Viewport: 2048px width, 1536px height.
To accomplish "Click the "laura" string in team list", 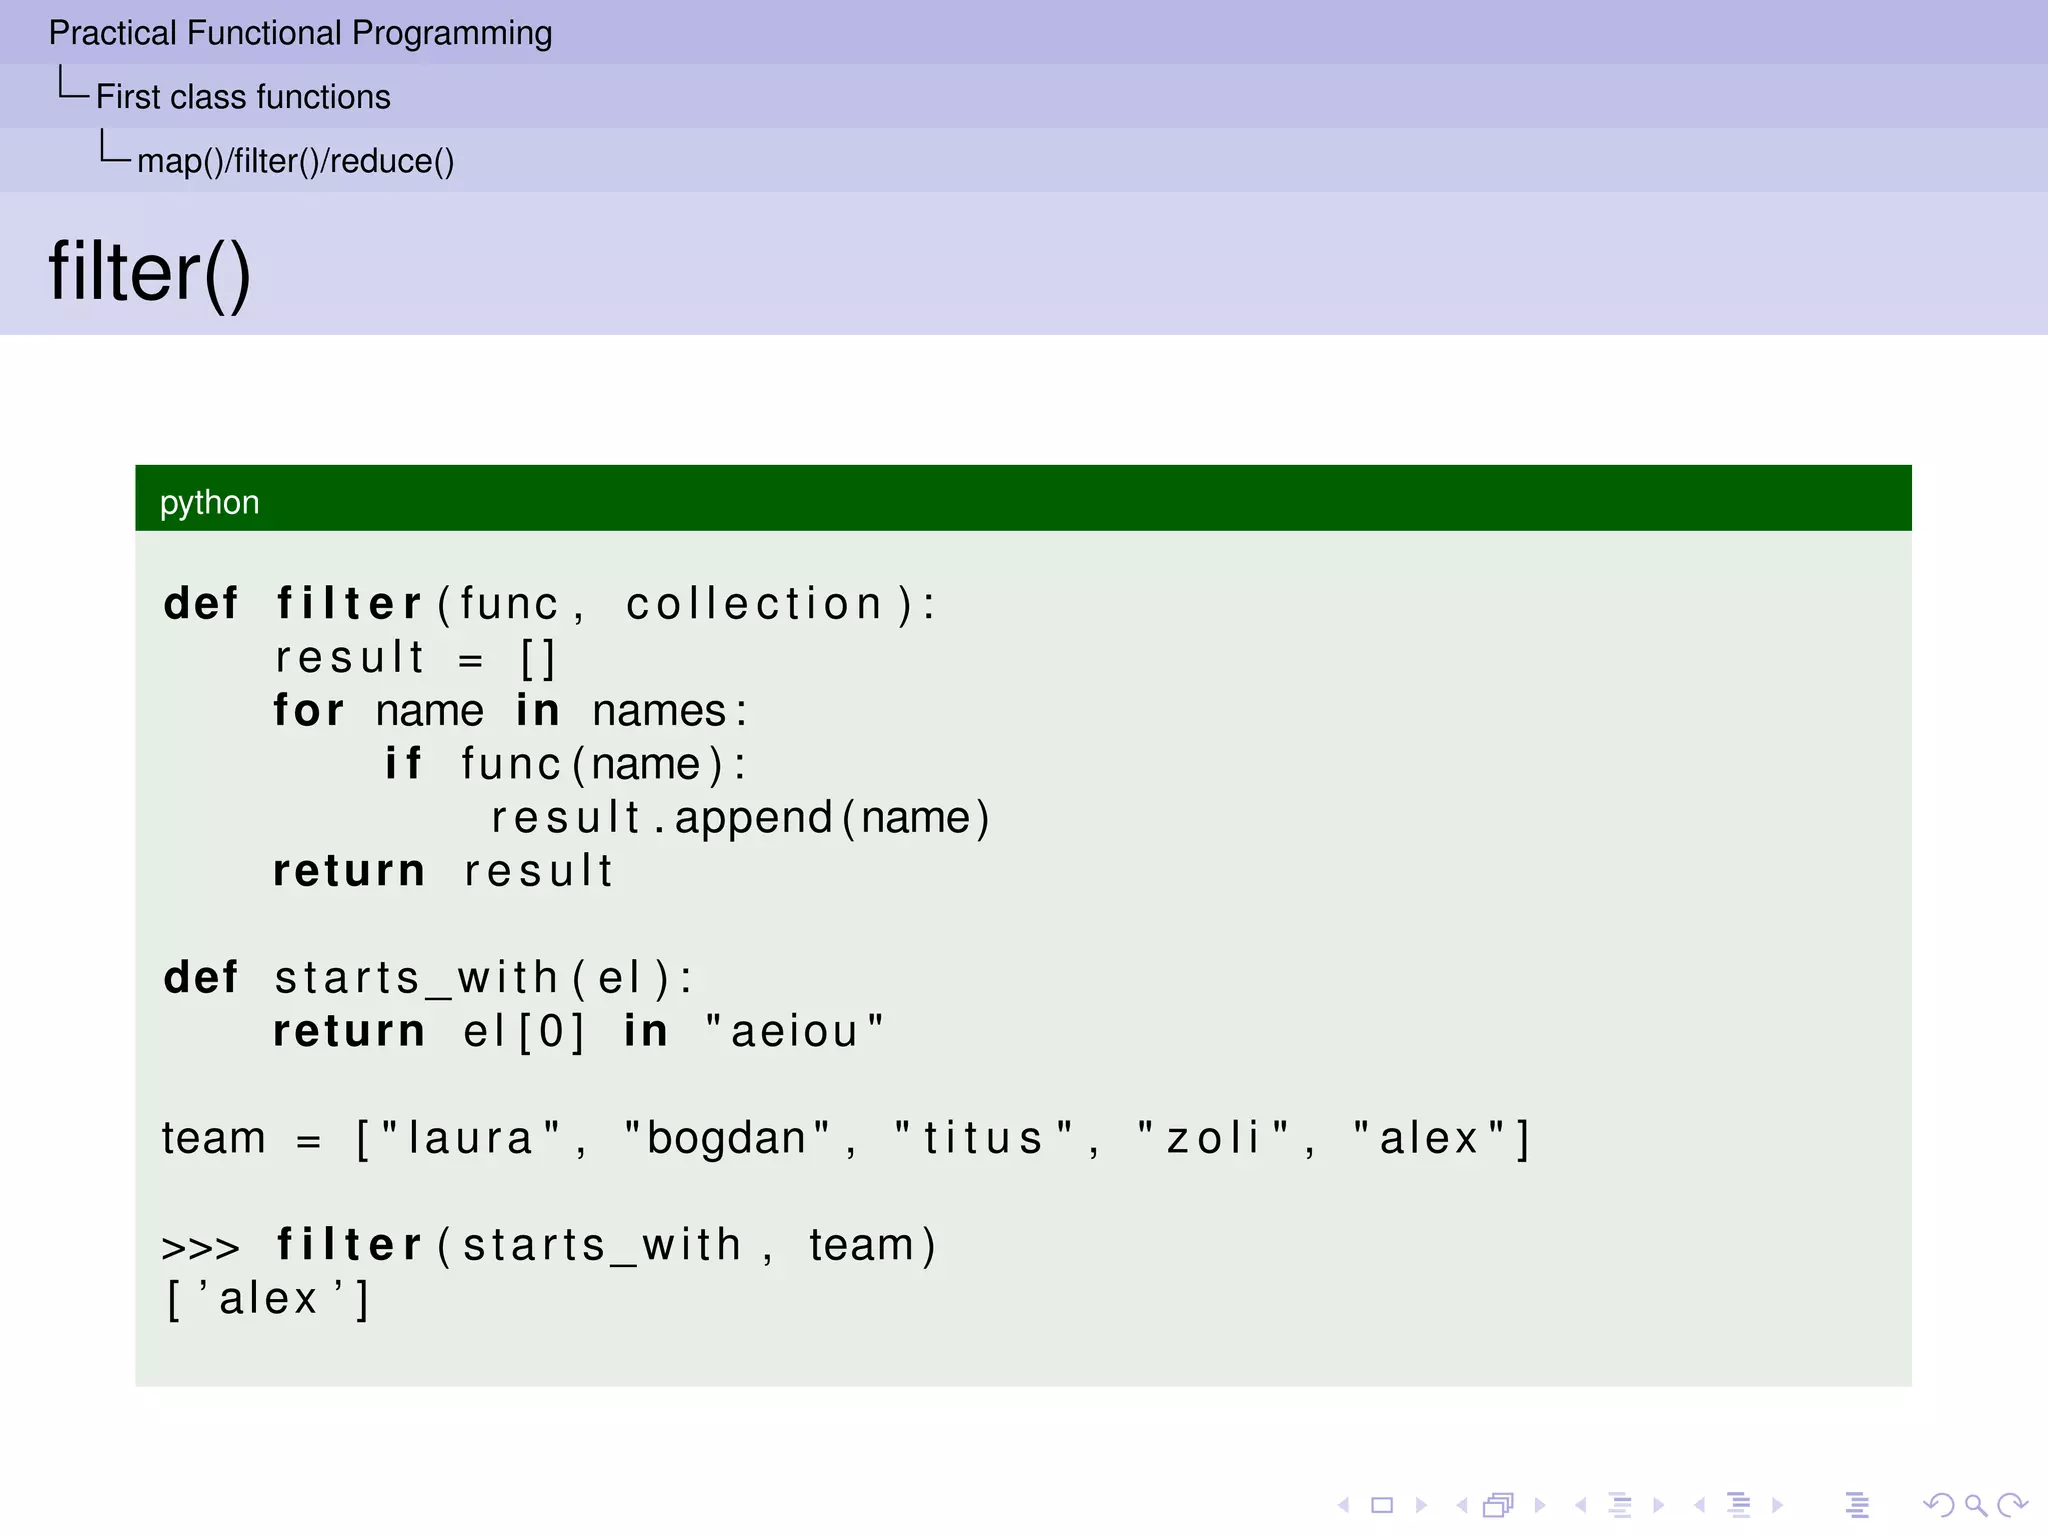I will (471, 1138).
